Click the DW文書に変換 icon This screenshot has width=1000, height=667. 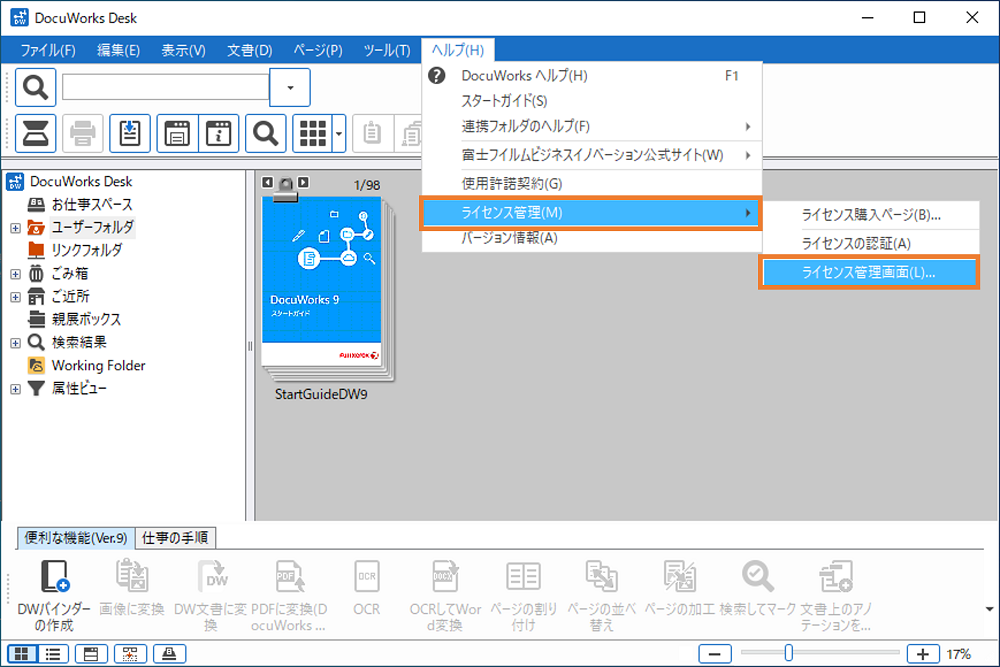[211, 575]
